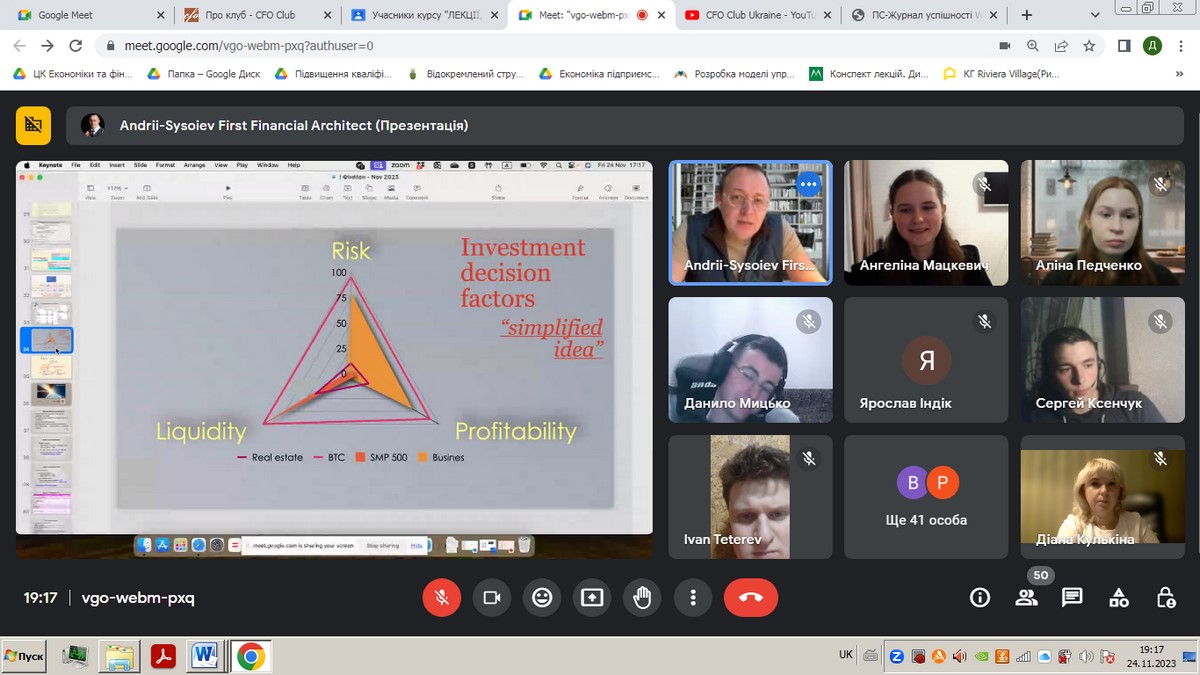Show the participants people panel
This screenshot has width=1200, height=675.
tap(1026, 597)
